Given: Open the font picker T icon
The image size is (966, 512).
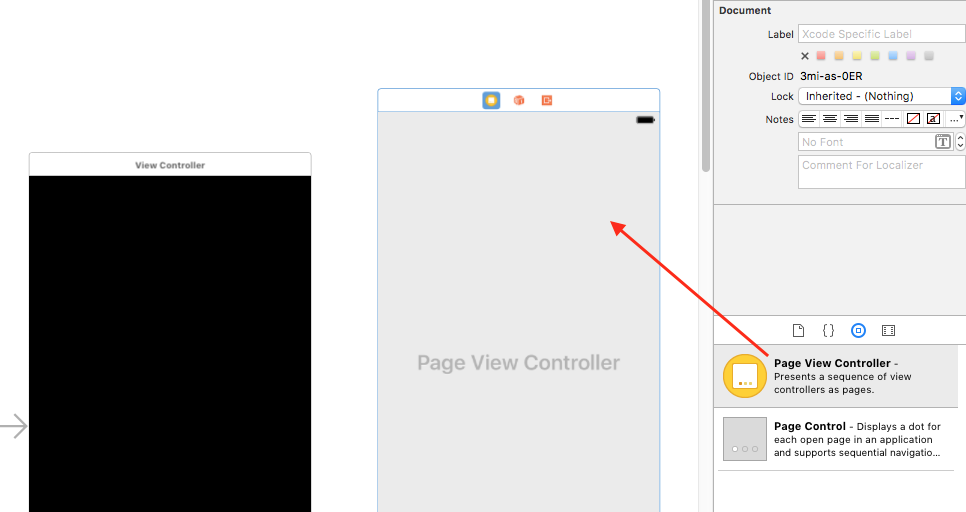Looking at the screenshot, I should point(943,142).
